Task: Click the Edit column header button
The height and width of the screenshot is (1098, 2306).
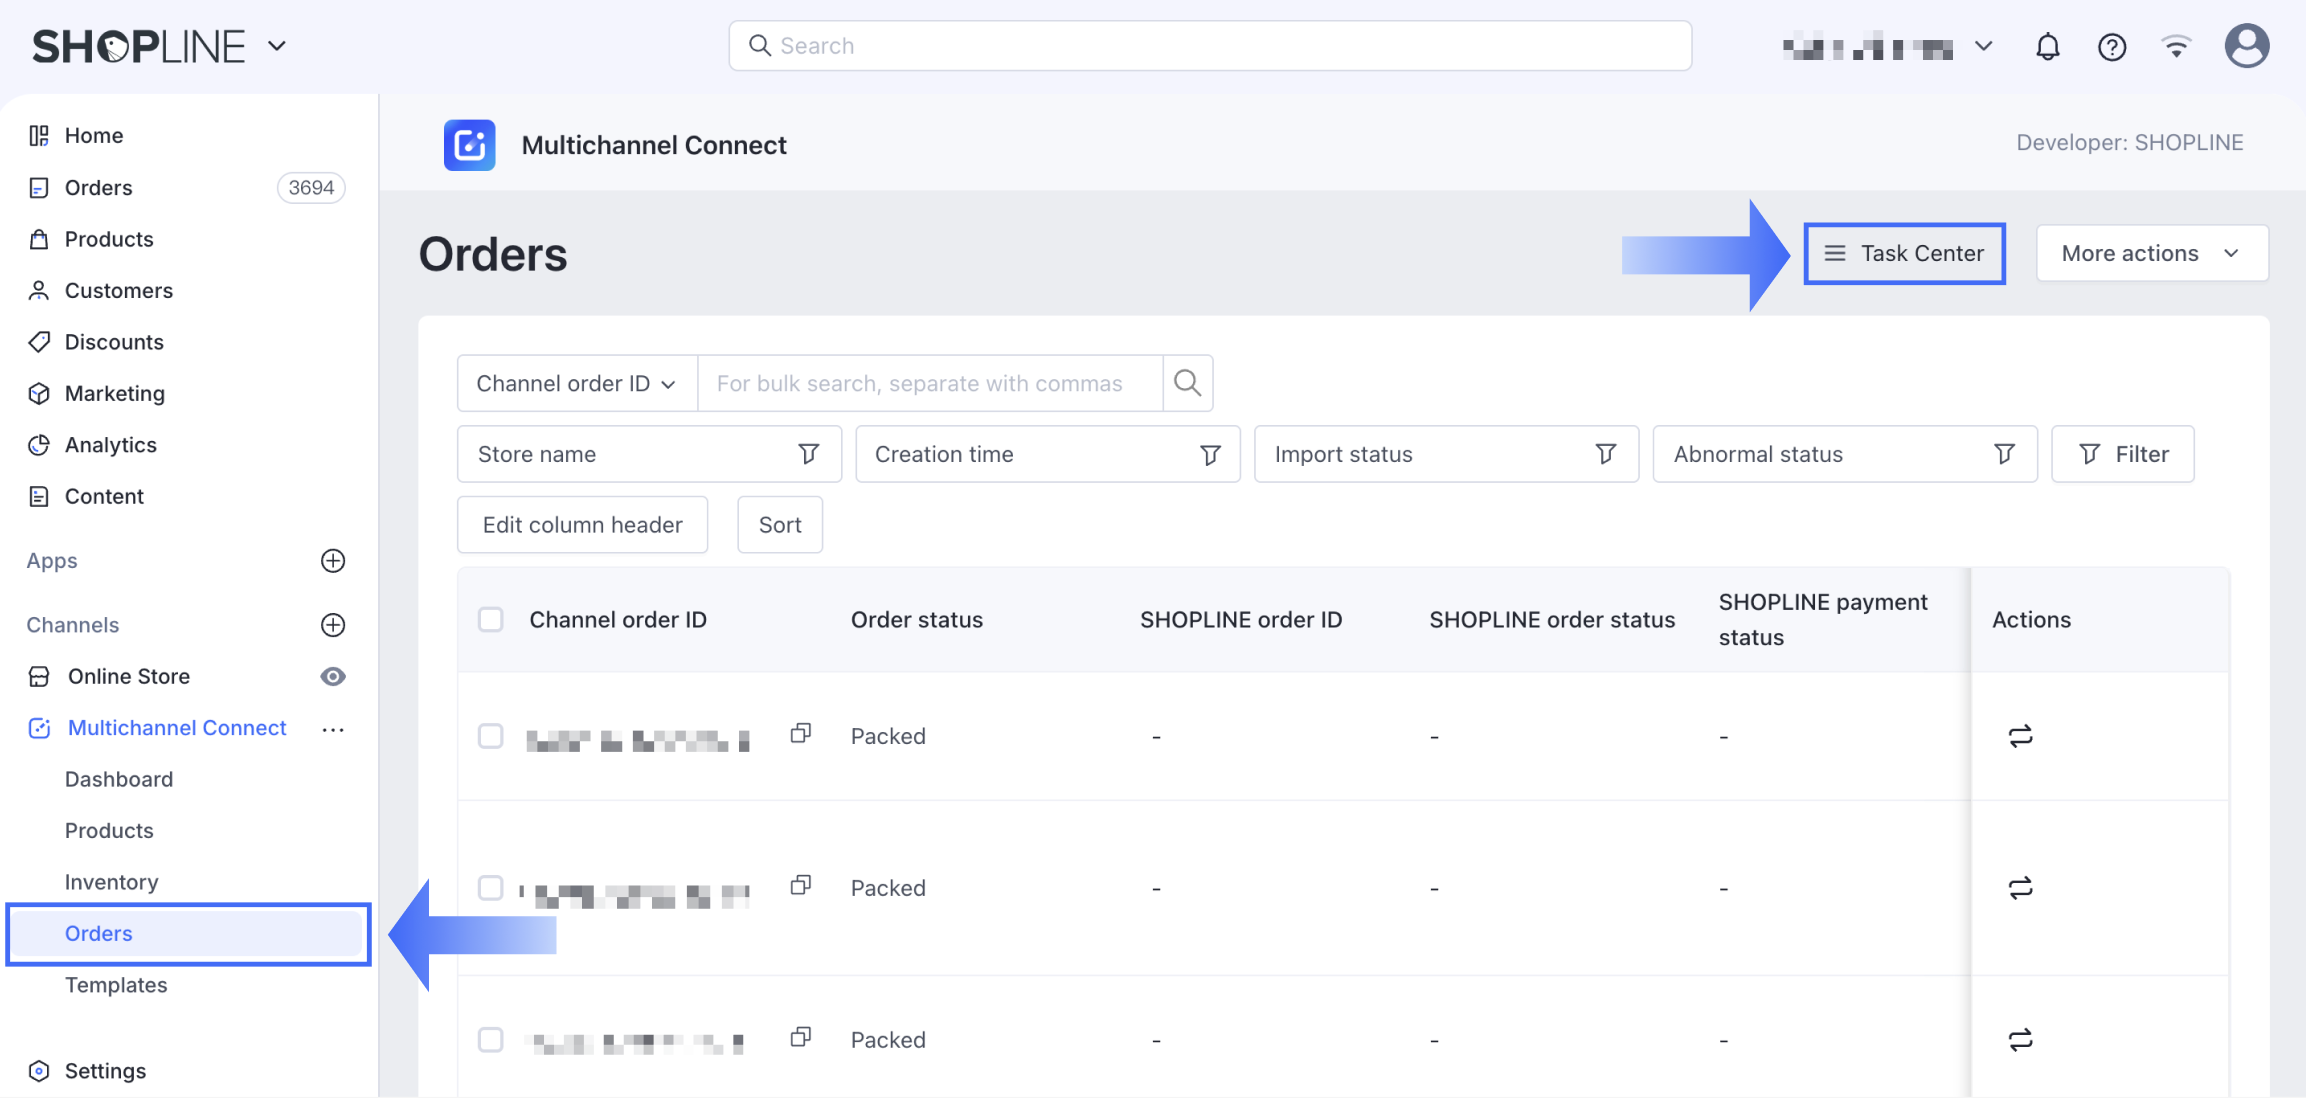Action: [x=582, y=525]
